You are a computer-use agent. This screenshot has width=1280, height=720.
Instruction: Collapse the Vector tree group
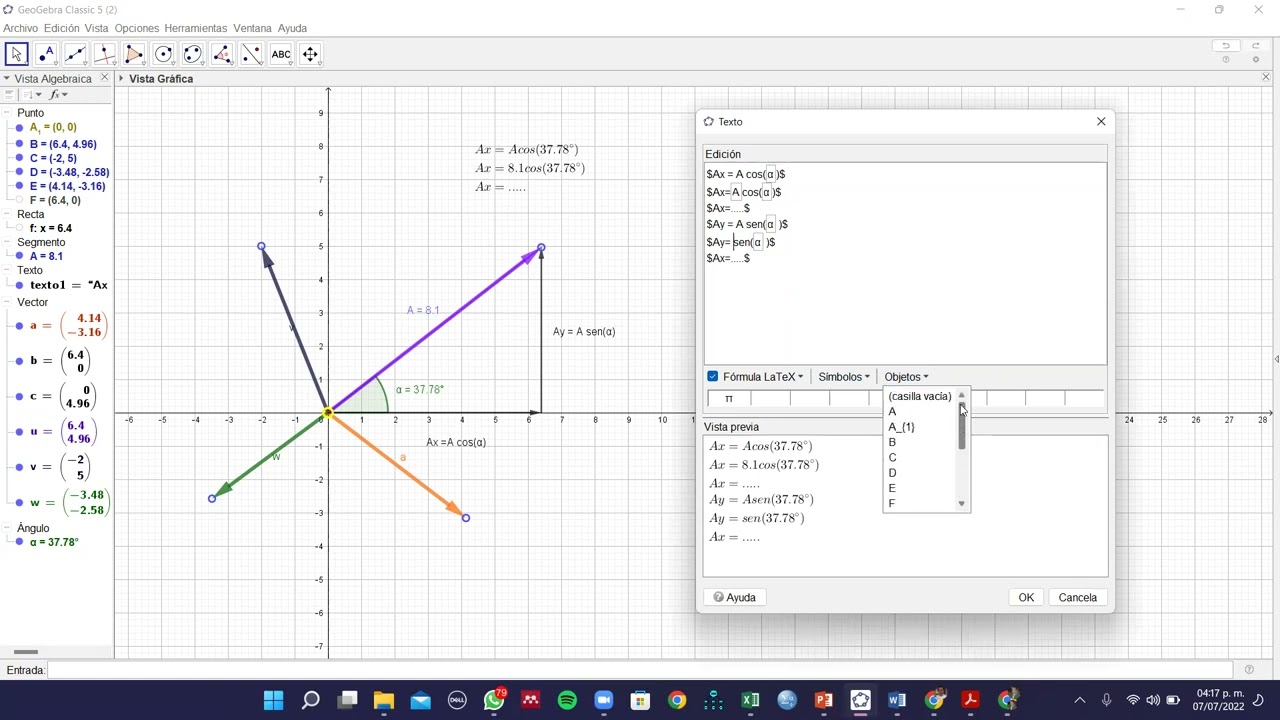pyautogui.click(x=8, y=302)
